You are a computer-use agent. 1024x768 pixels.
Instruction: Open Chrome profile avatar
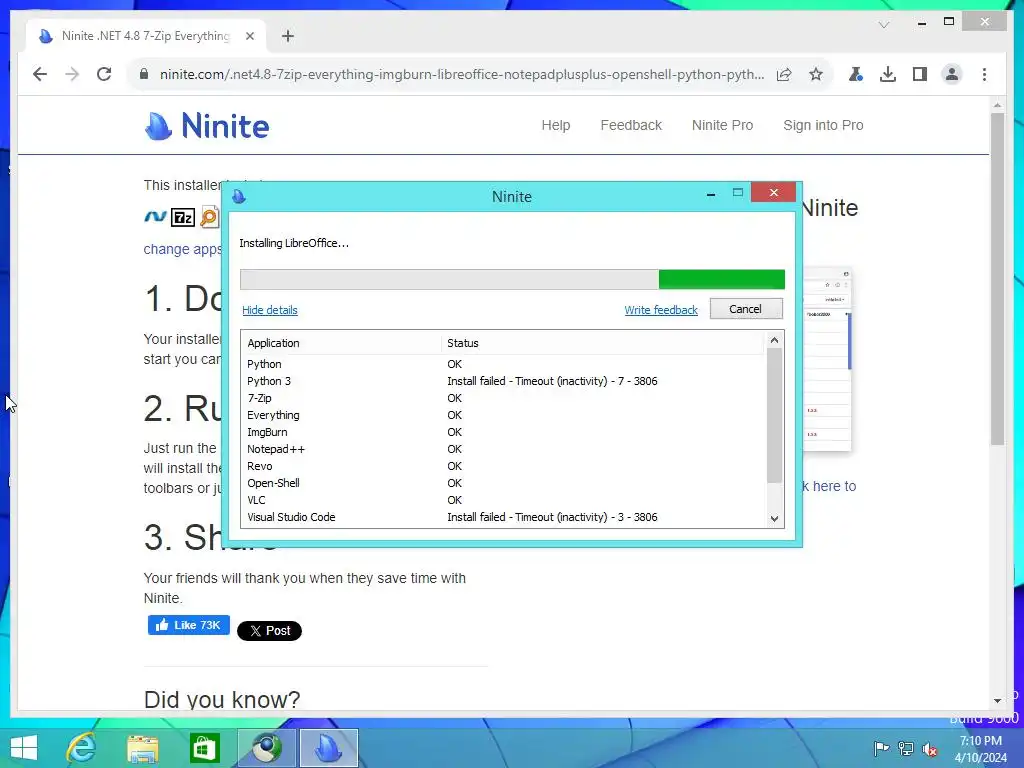[x=952, y=74]
